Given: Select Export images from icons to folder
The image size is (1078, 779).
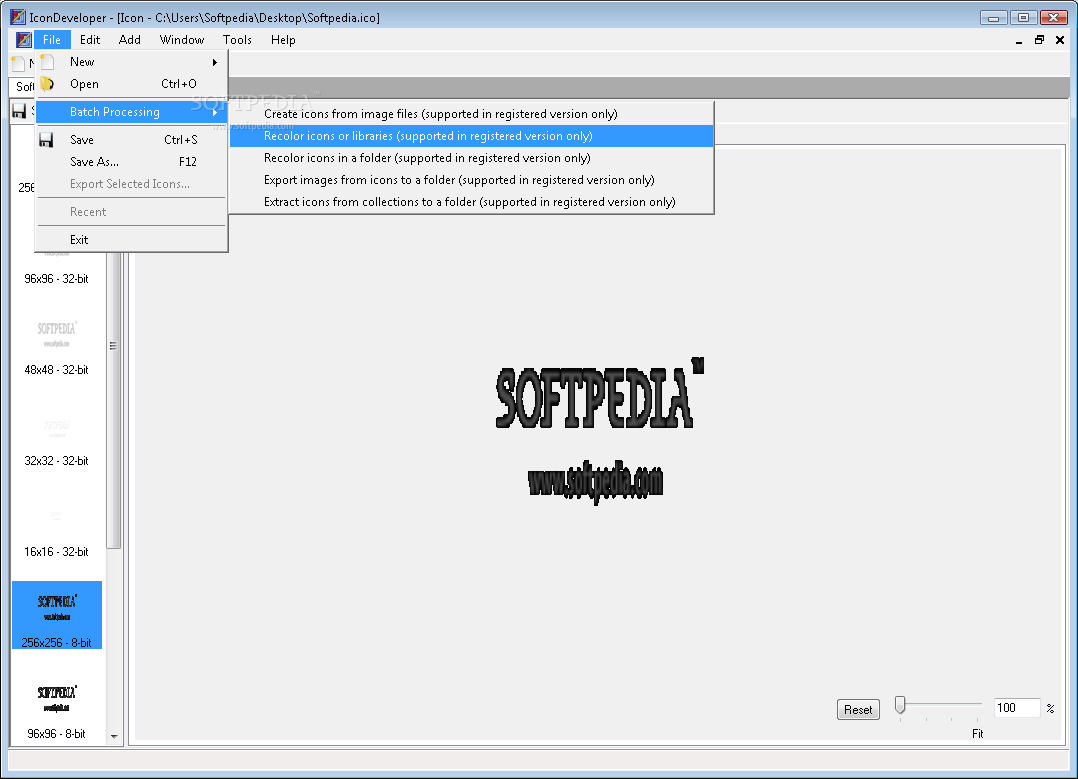Looking at the screenshot, I should [x=471, y=180].
